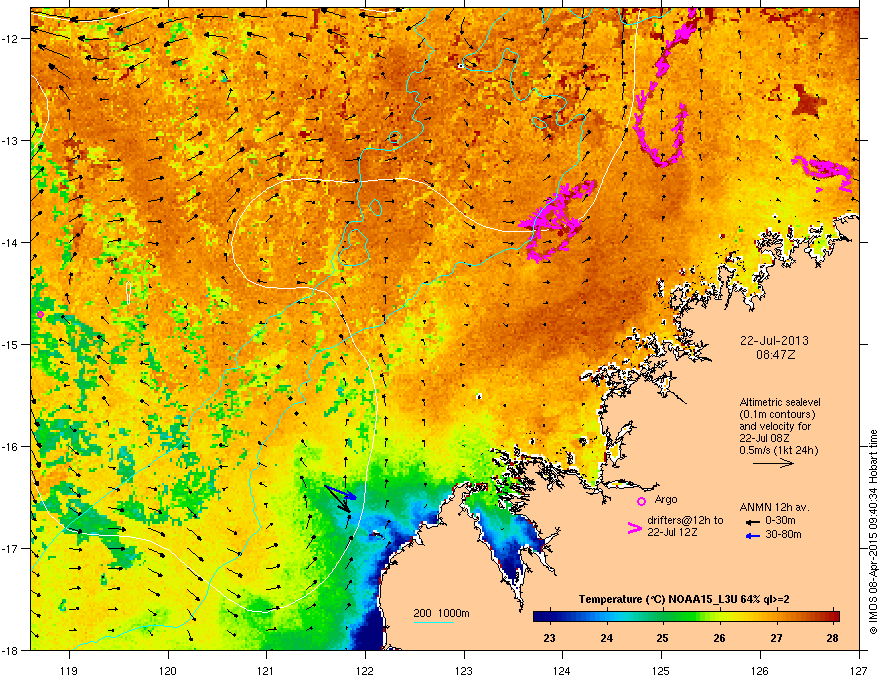
Task: Click the latitude axis label -18
Action: click(10, 650)
